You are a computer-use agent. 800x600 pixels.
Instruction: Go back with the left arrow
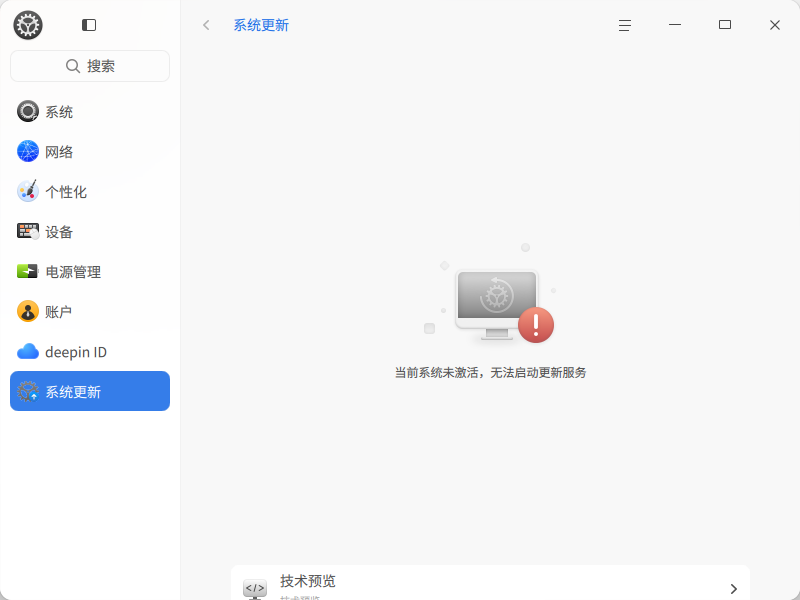206,25
